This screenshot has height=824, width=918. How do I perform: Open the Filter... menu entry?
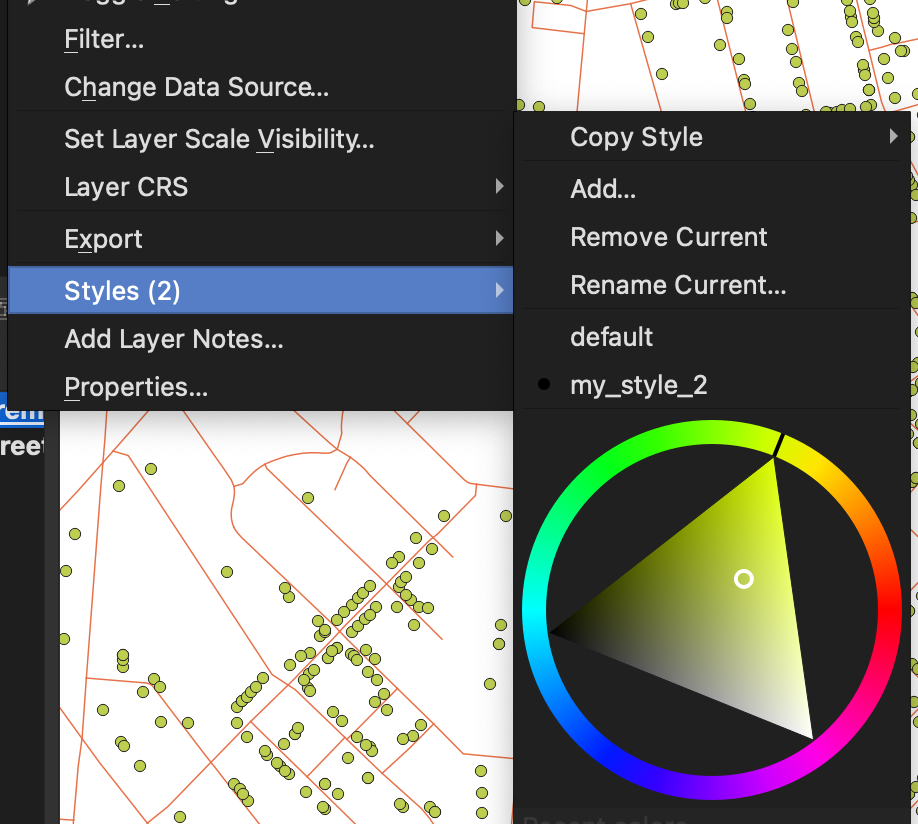(x=104, y=40)
